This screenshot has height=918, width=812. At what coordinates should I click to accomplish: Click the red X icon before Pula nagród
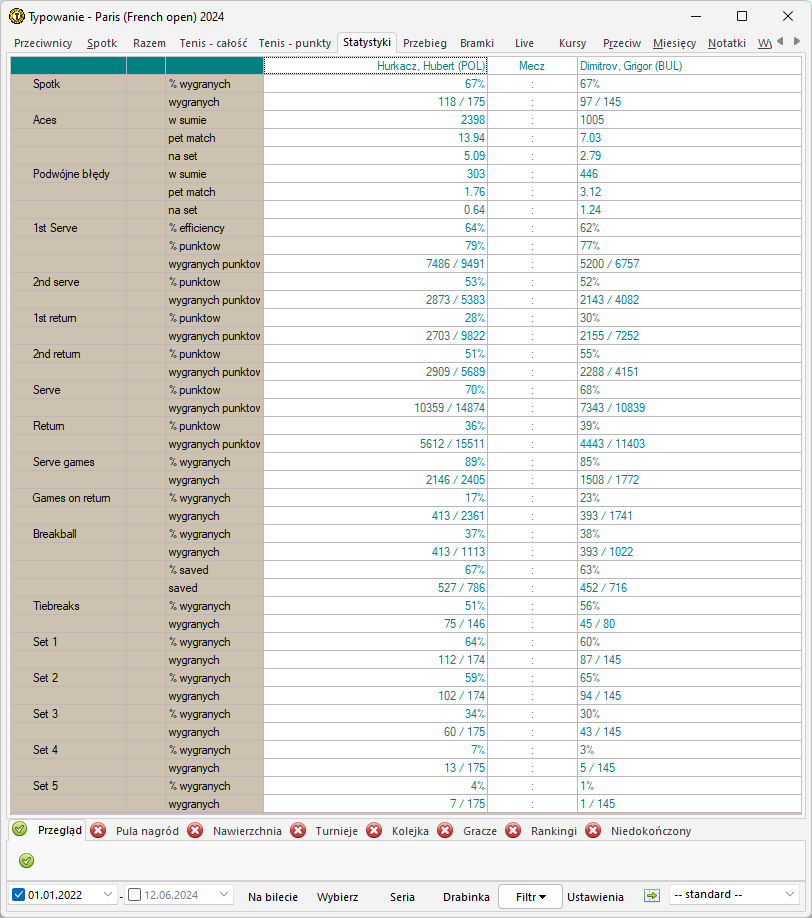point(98,831)
